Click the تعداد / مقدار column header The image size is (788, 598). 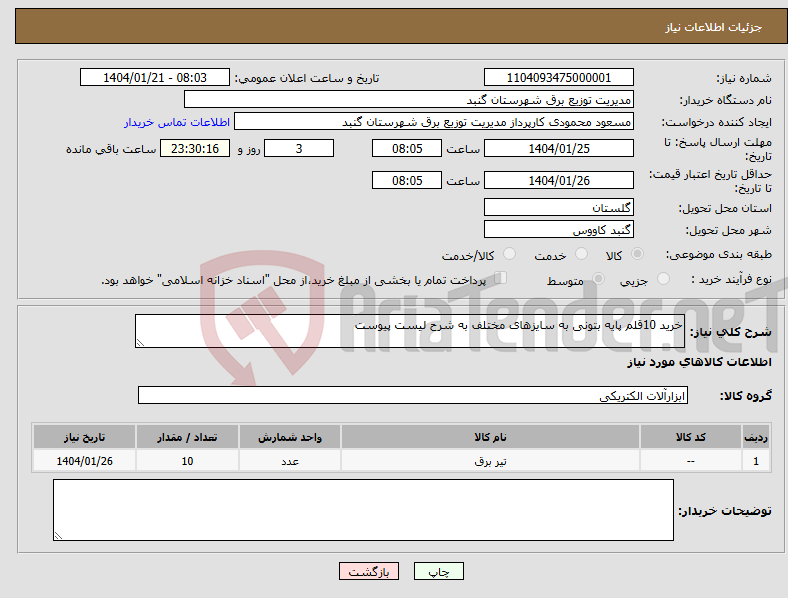point(187,437)
